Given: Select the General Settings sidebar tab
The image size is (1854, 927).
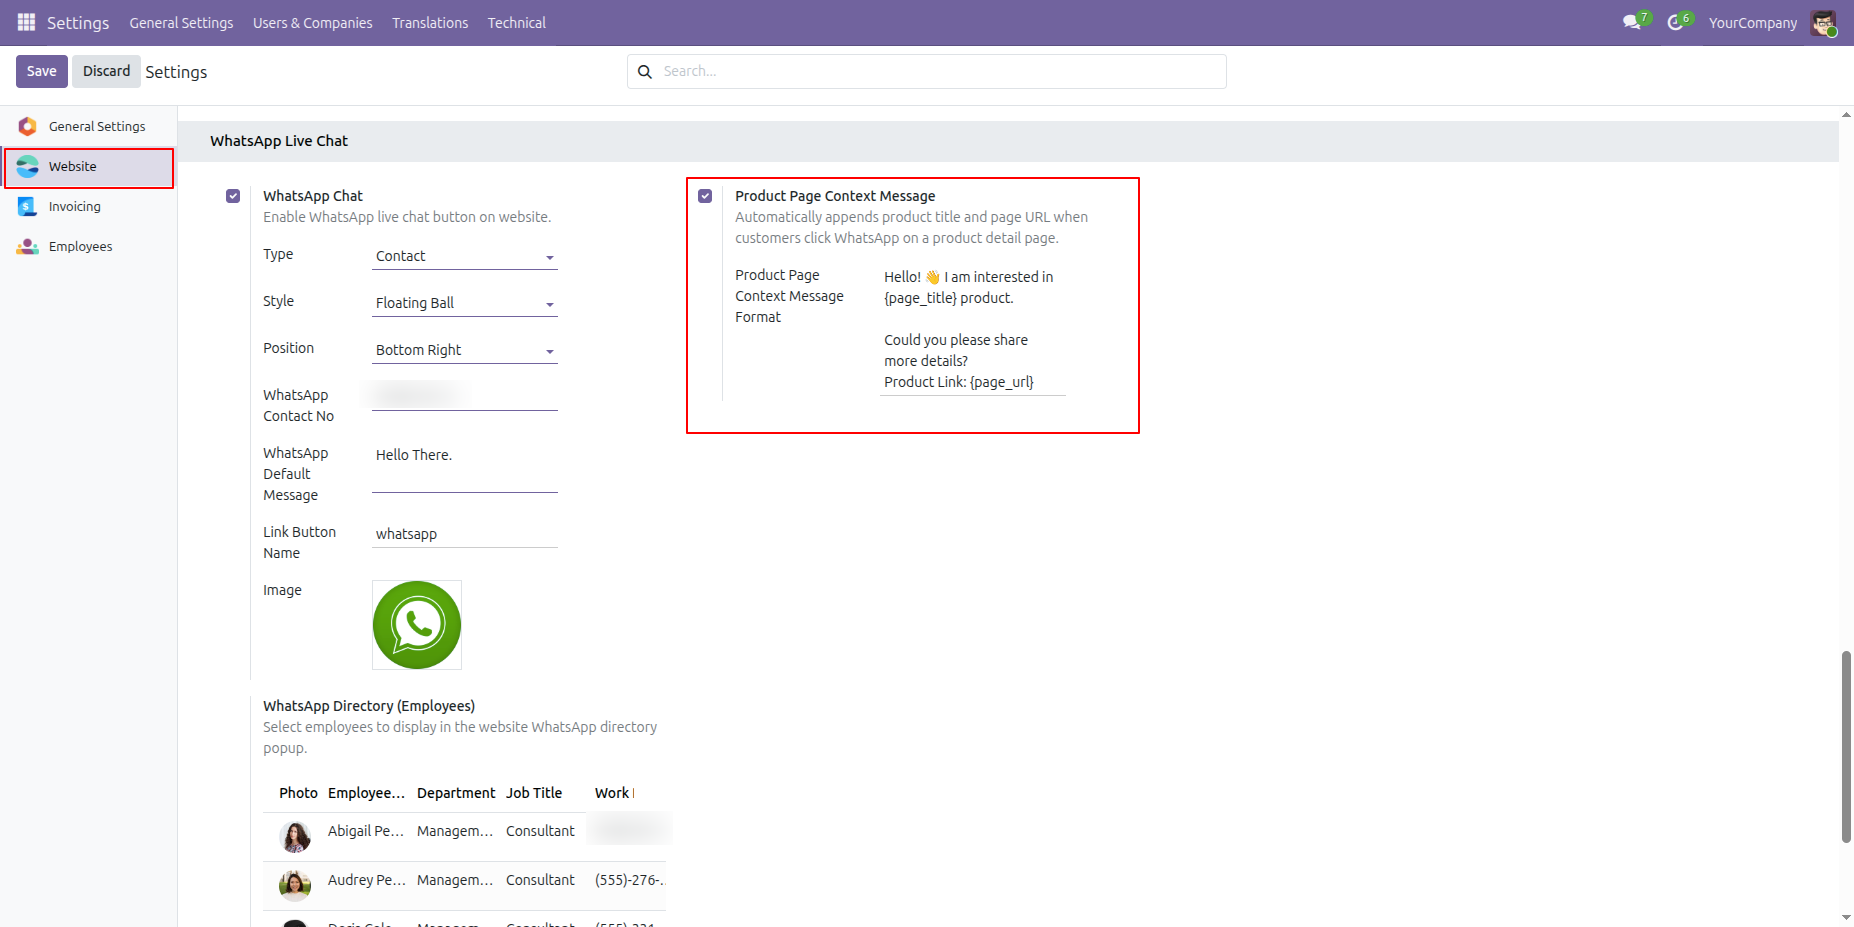Looking at the screenshot, I should pos(89,127).
